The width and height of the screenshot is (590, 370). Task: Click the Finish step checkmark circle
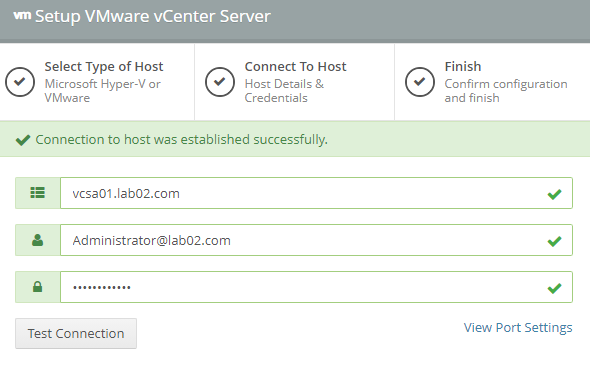(x=420, y=82)
